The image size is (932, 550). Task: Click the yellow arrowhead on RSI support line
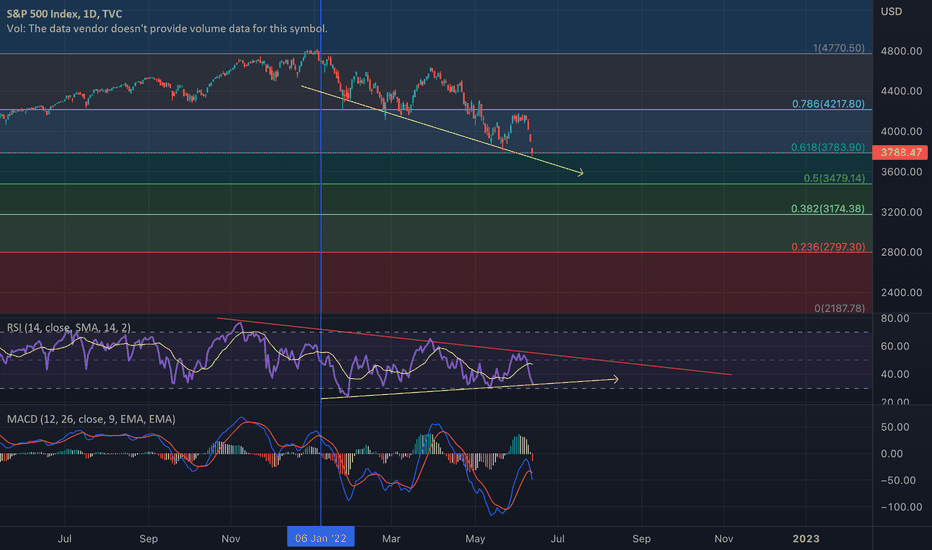coord(616,379)
